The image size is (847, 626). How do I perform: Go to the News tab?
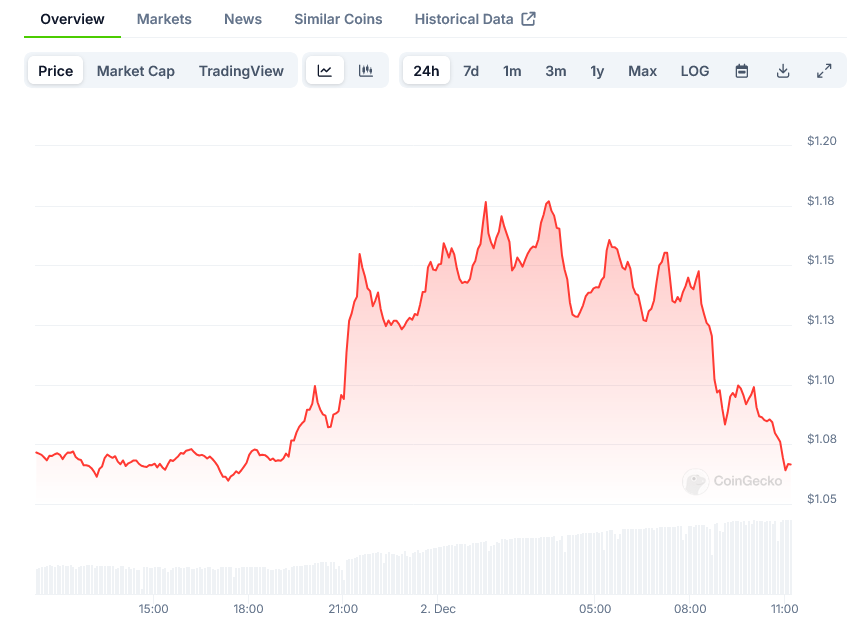coord(243,19)
